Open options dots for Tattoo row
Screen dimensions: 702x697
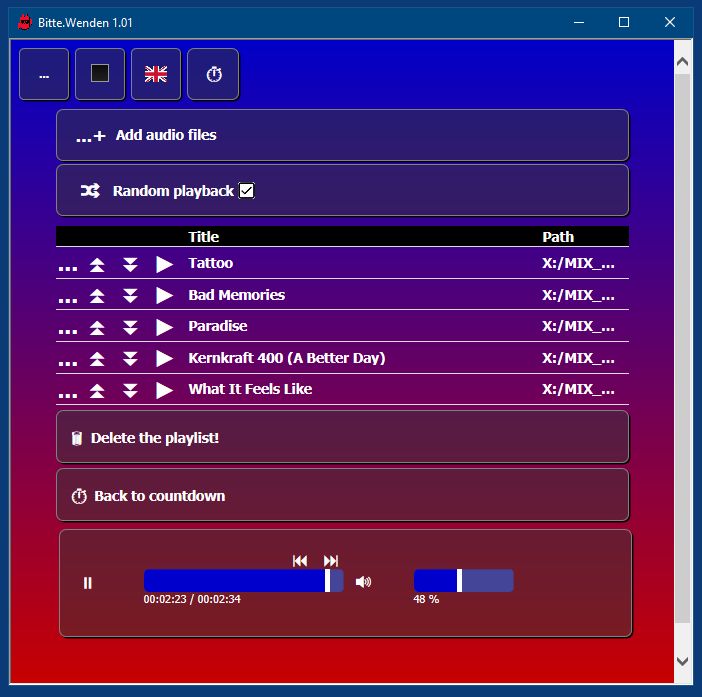[68, 268]
